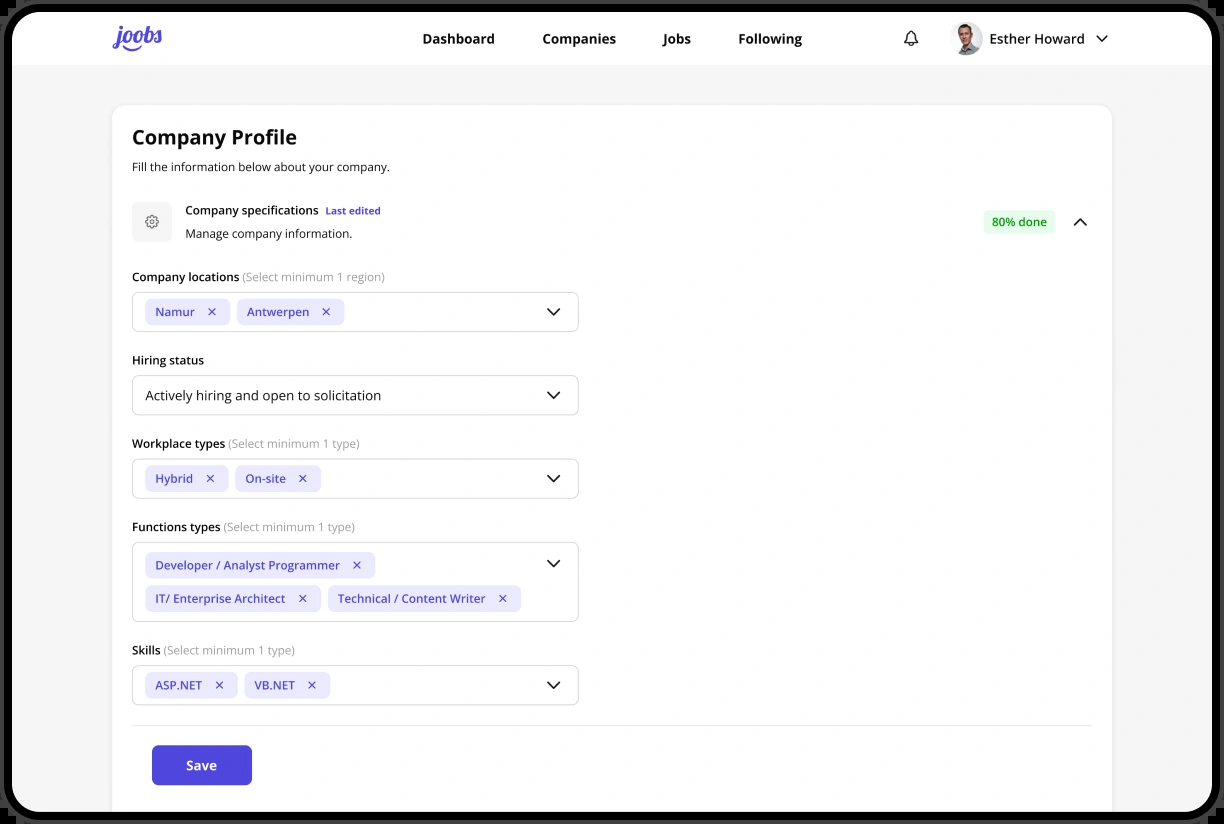Open the Hiring status dropdown
The width and height of the screenshot is (1224, 824).
[355, 395]
